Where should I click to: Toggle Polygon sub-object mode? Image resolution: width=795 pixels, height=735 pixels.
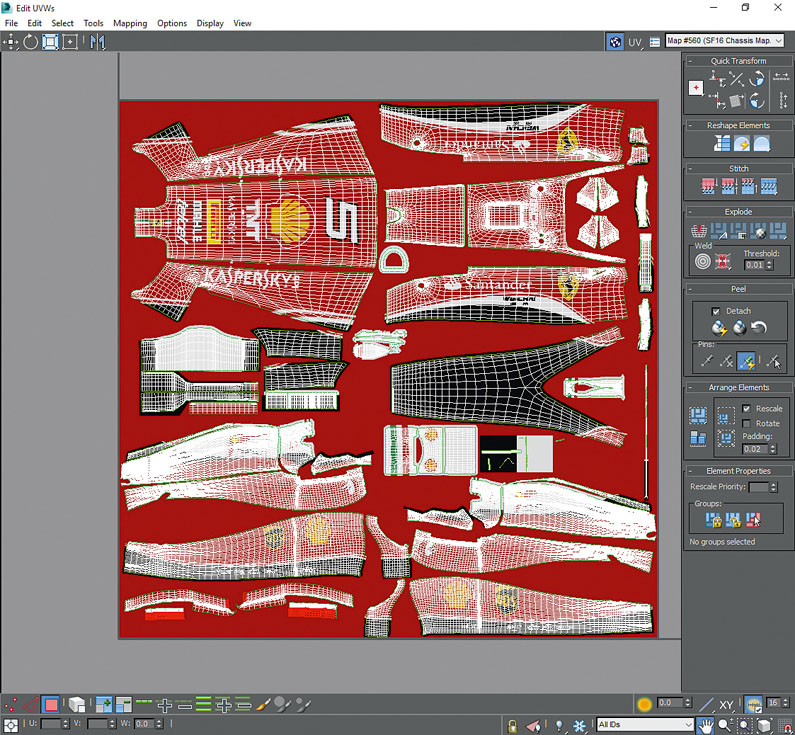51,705
